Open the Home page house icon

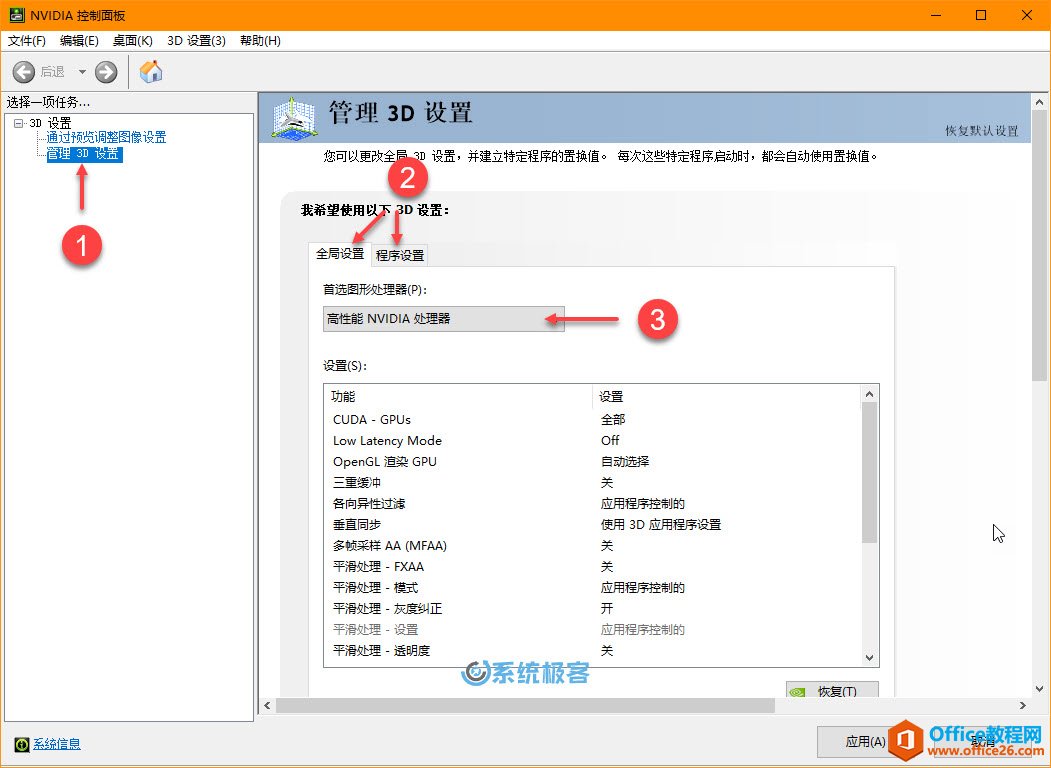(151, 71)
